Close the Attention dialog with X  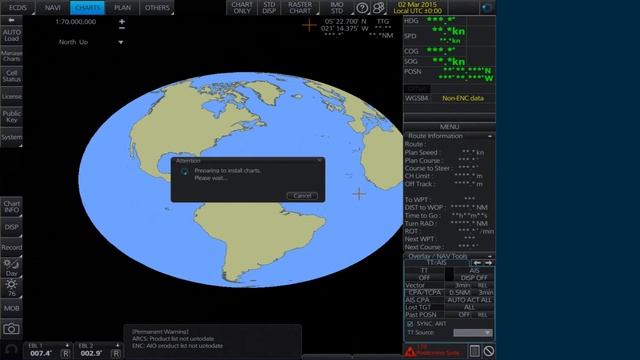320,161
